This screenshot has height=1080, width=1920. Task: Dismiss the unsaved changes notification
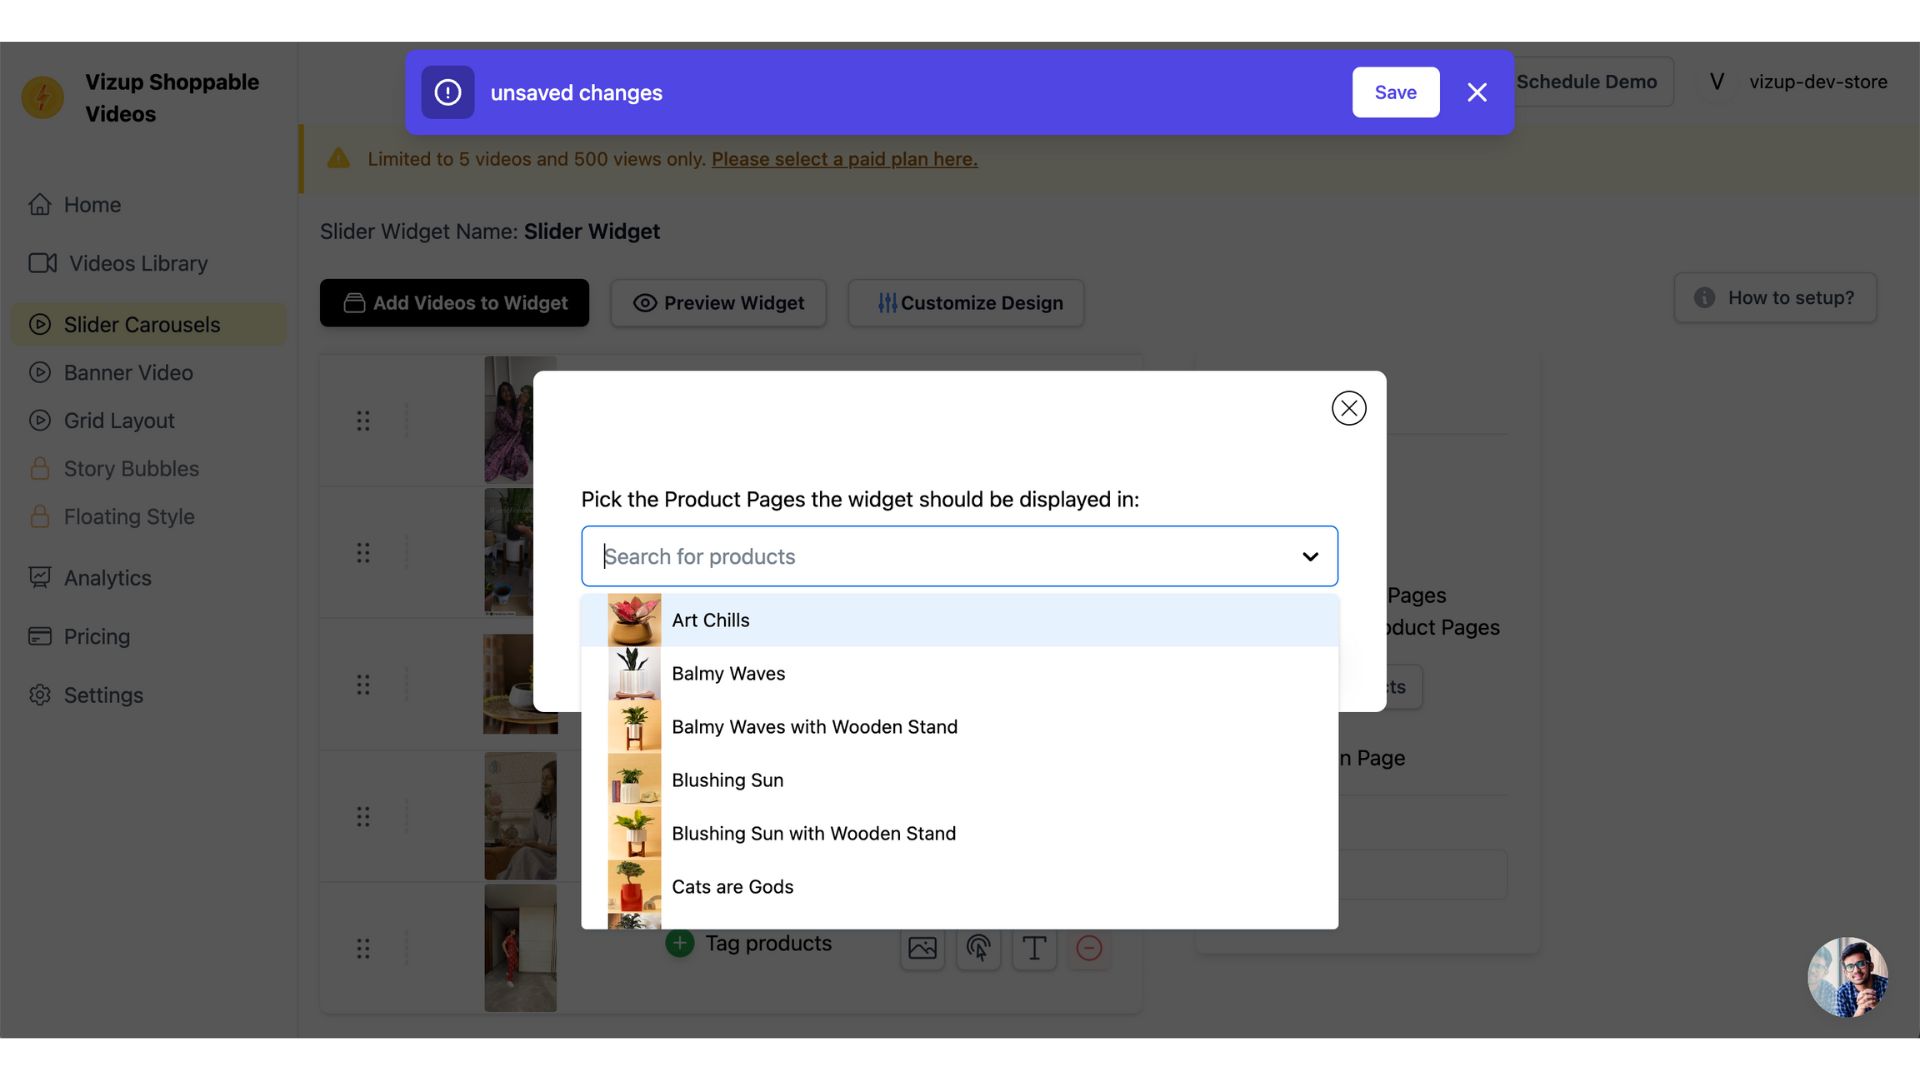click(1476, 91)
